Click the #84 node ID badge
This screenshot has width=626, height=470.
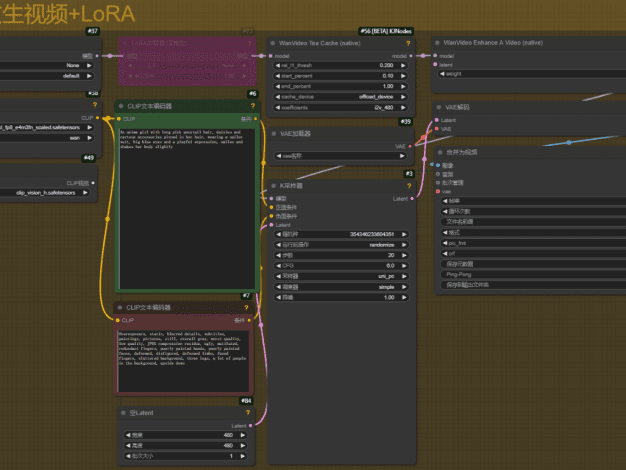pos(246,401)
